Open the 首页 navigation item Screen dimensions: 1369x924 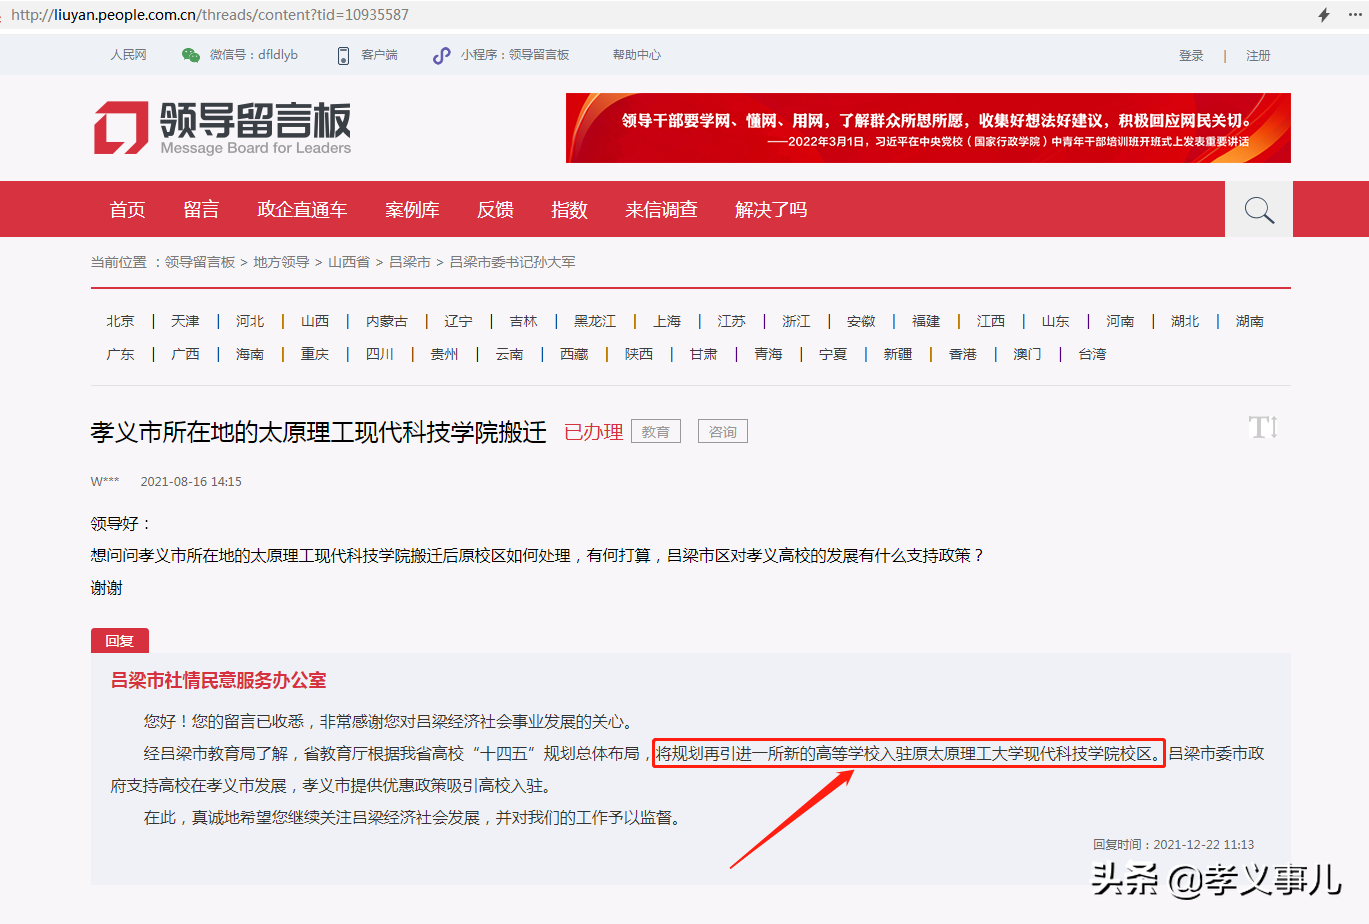(128, 210)
